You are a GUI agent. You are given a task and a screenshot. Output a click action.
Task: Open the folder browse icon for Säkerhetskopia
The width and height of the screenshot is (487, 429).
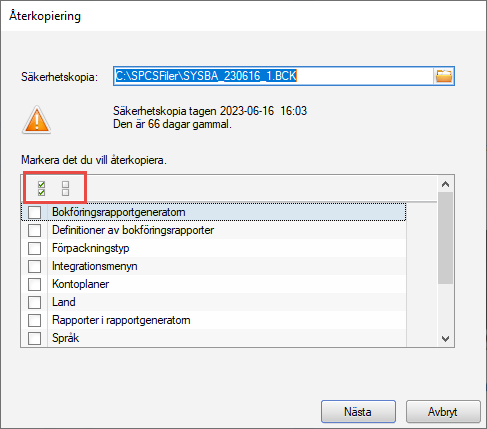coord(444,76)
